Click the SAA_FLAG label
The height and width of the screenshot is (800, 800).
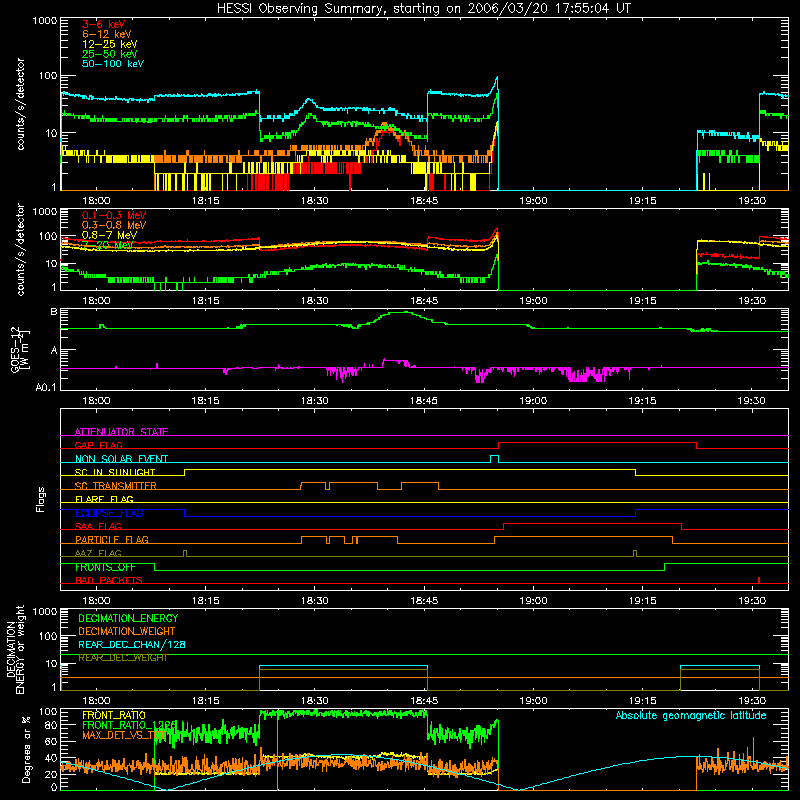98,526
